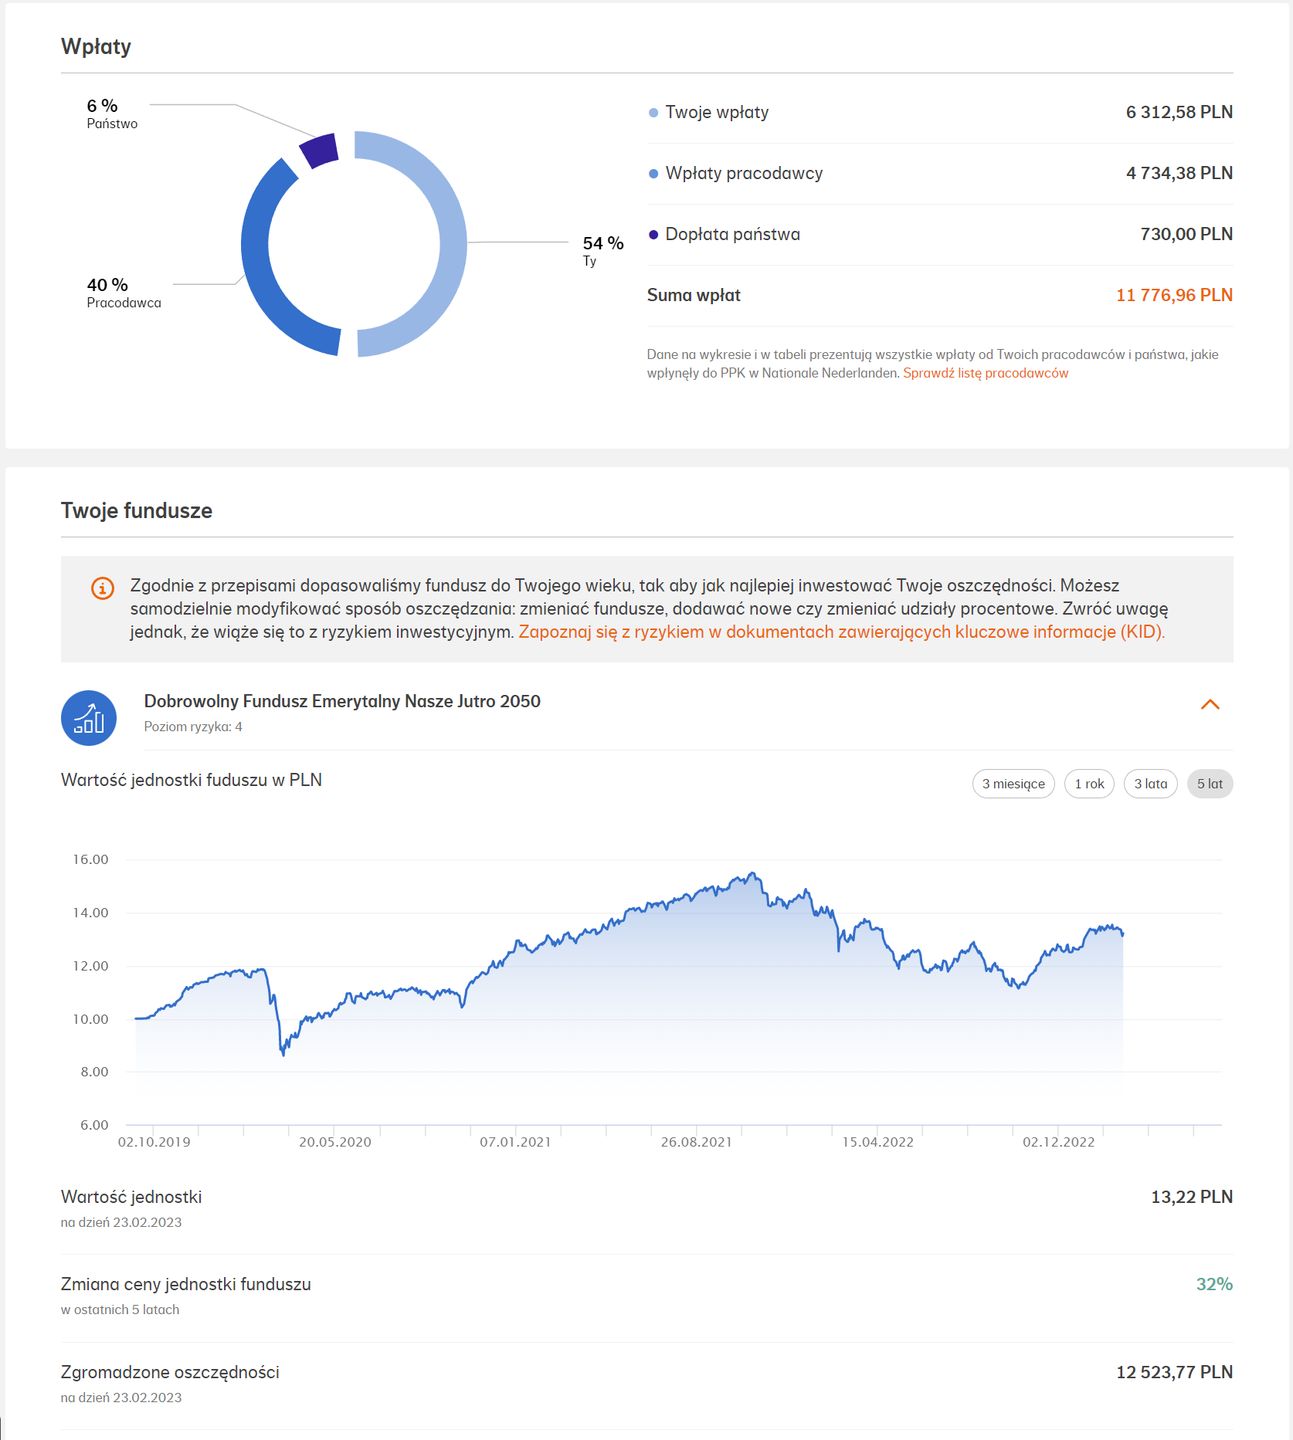Image resolution: width=1293 pixels, height=1440 pixels.
Task: Click the chart line peak near 26.08.2021
Action: [753, 874]
